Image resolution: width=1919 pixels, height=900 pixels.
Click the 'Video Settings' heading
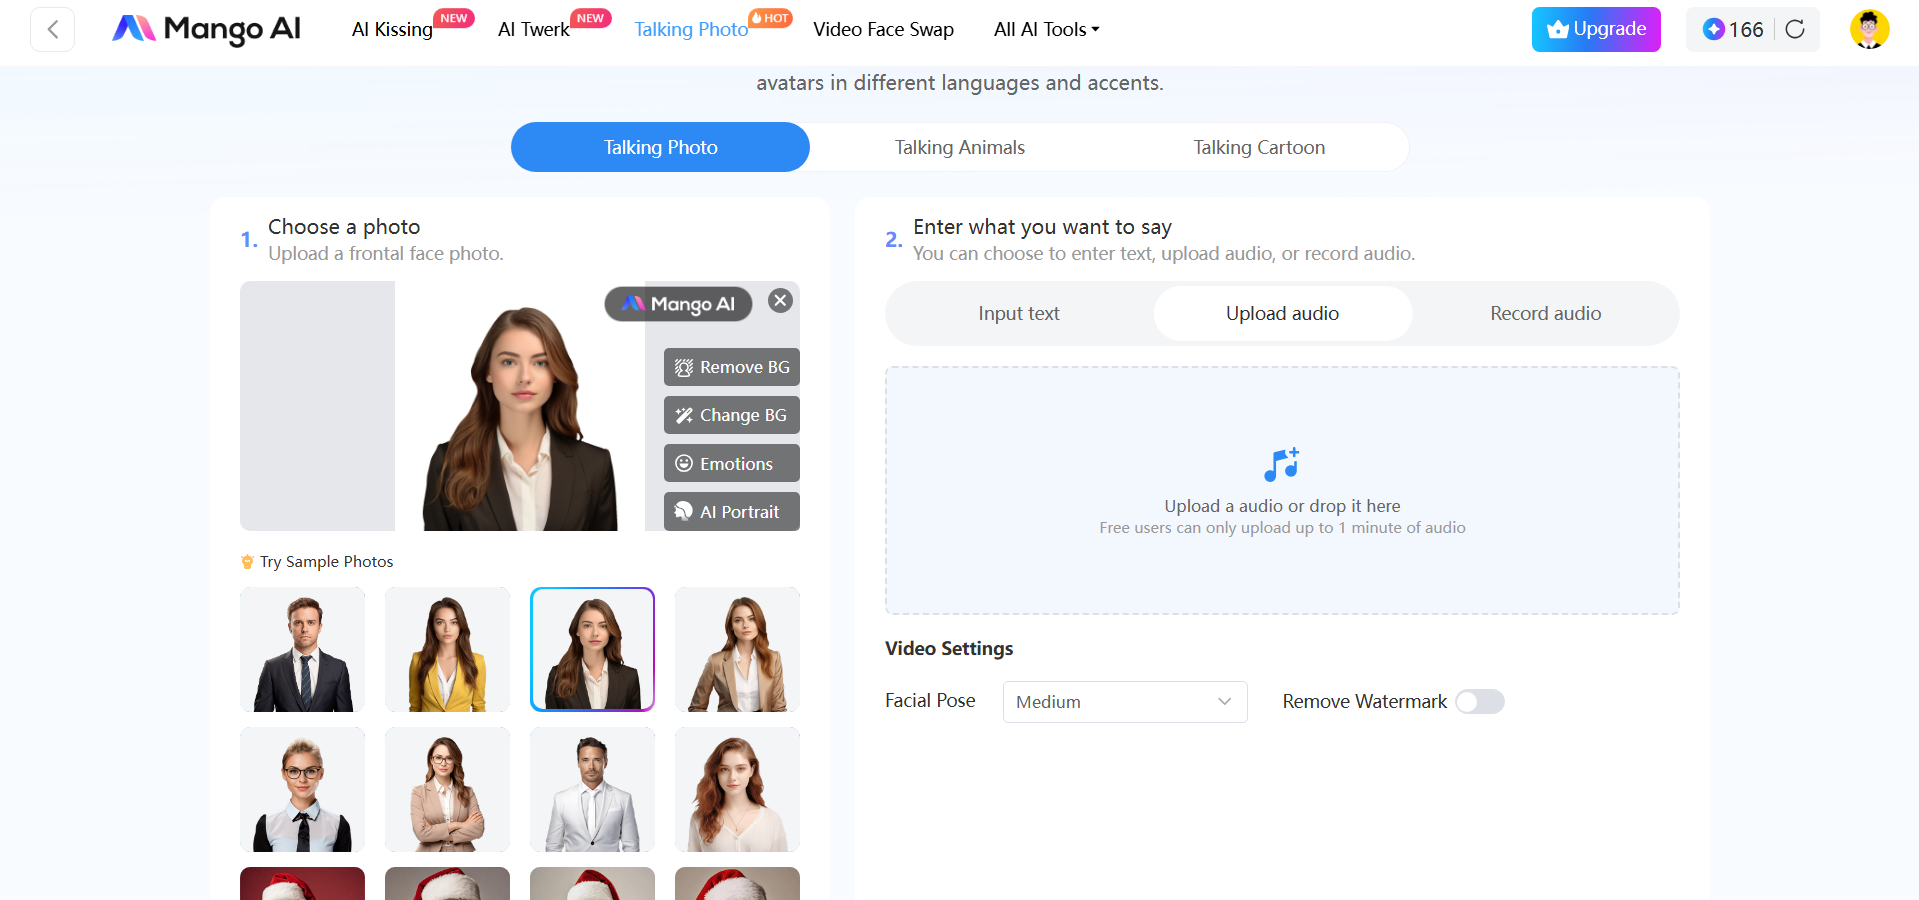tap(949, 648)
